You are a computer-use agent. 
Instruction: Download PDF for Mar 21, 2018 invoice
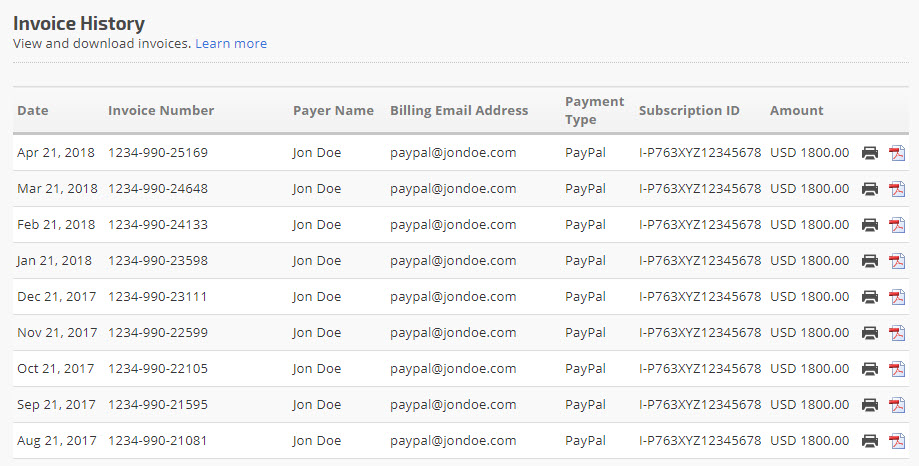coord(897,189)
